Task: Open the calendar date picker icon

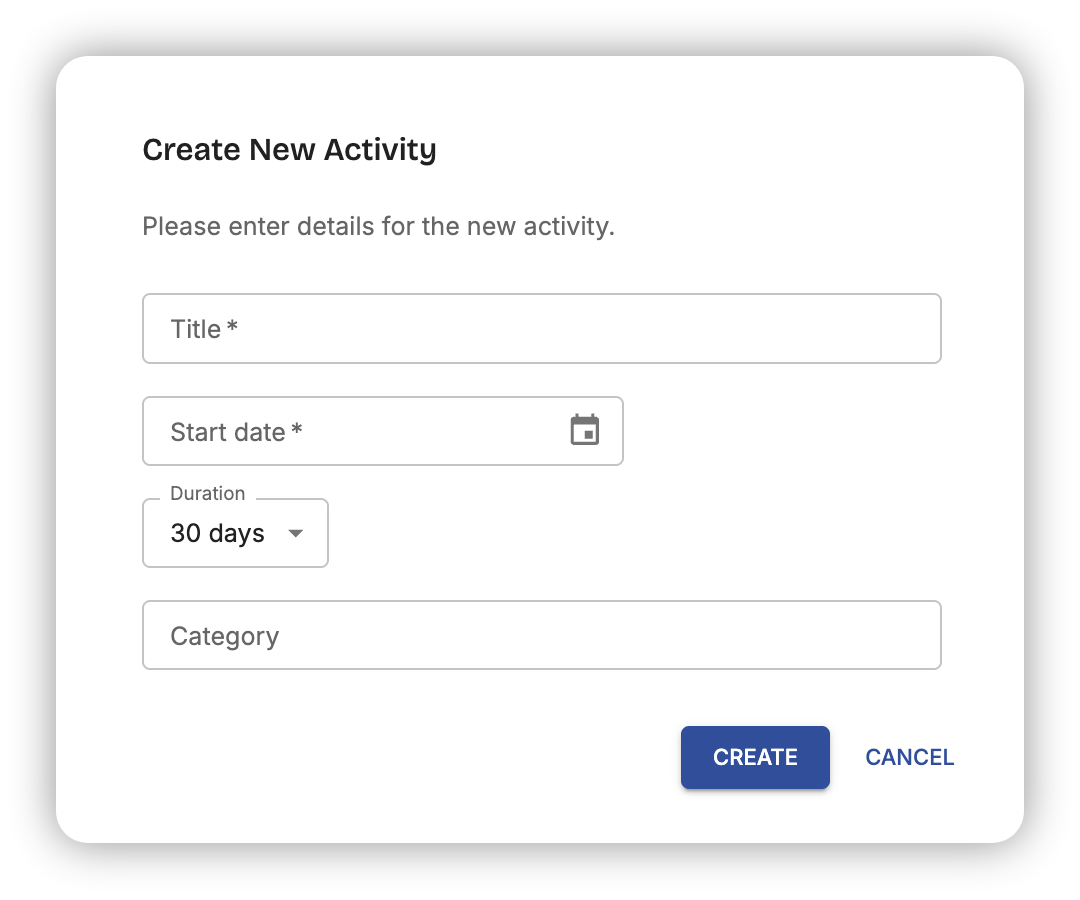Action: point(585,431)
